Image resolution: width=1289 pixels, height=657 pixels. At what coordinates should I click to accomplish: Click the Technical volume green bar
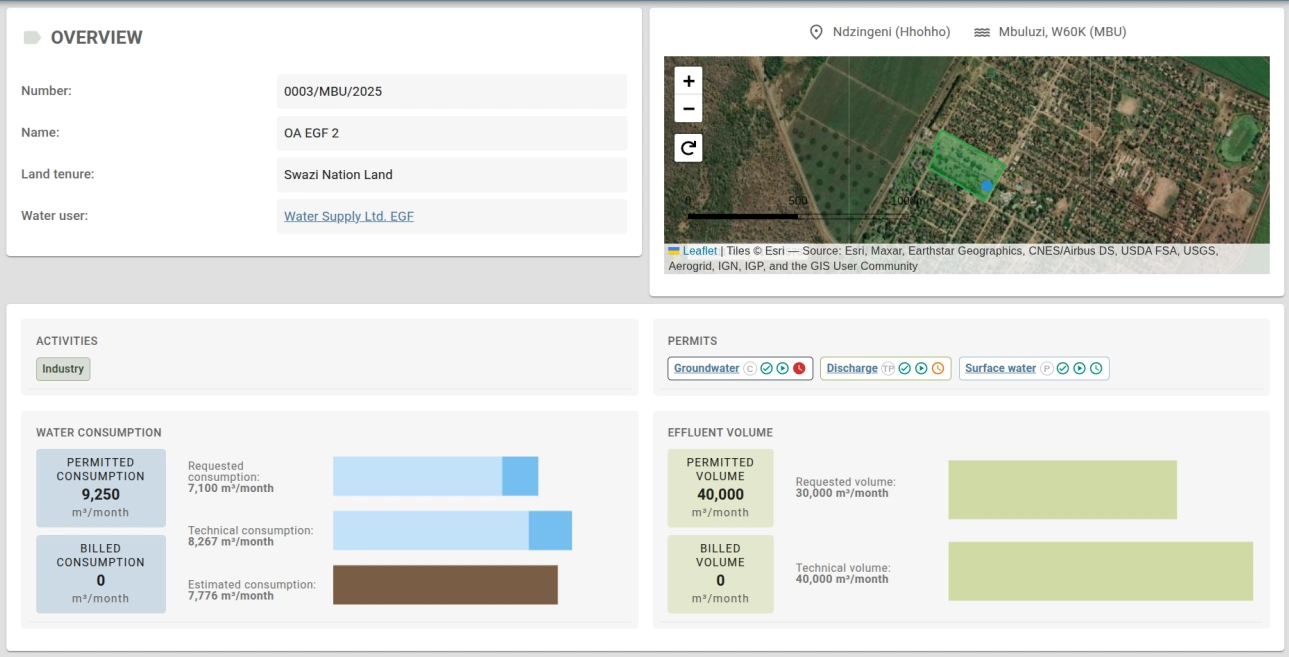point(1100,571)
